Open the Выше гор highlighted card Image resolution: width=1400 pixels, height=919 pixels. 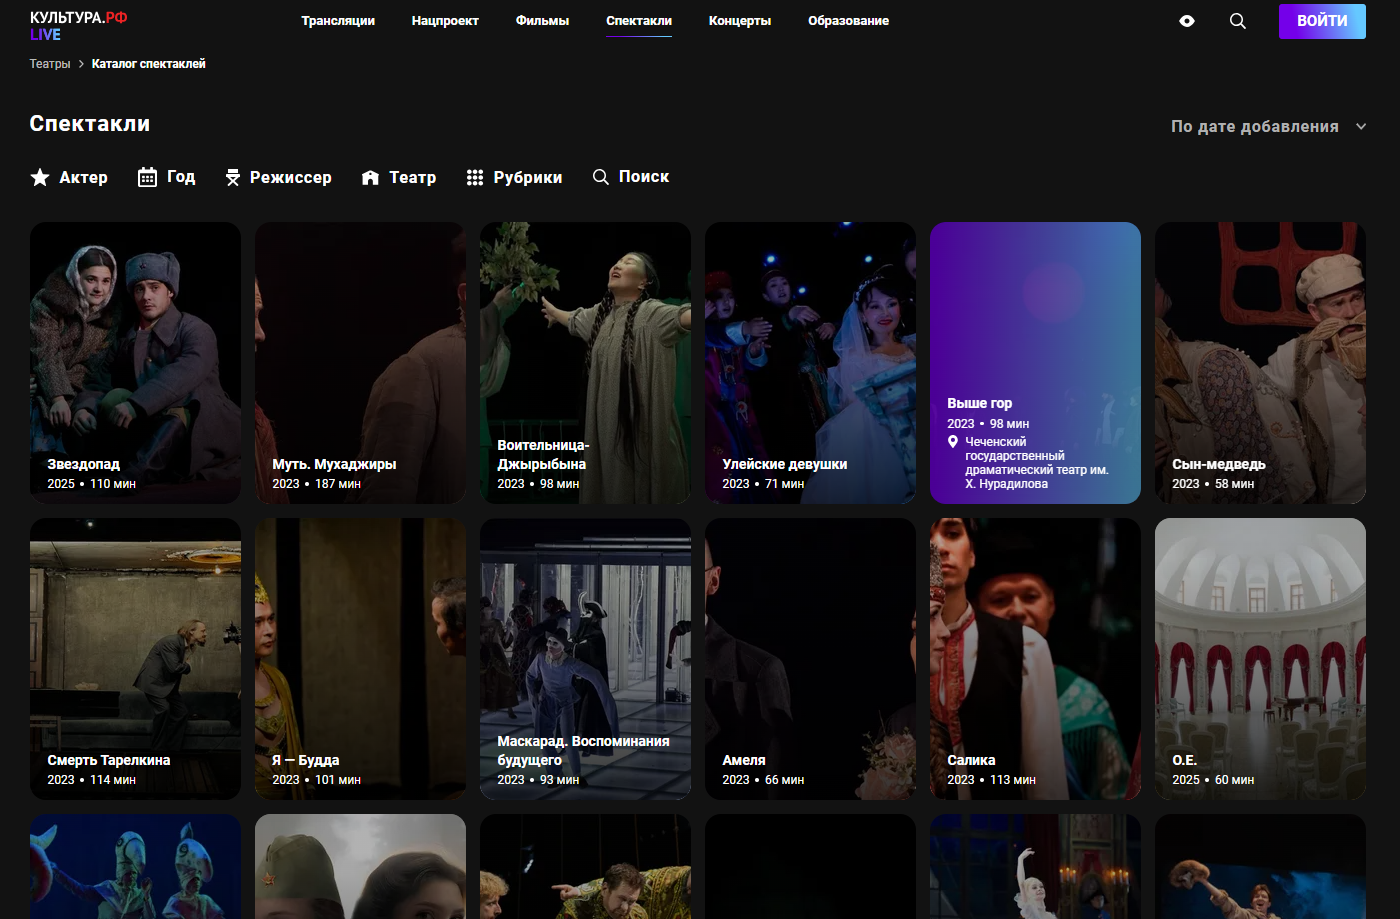[1035, 363]
